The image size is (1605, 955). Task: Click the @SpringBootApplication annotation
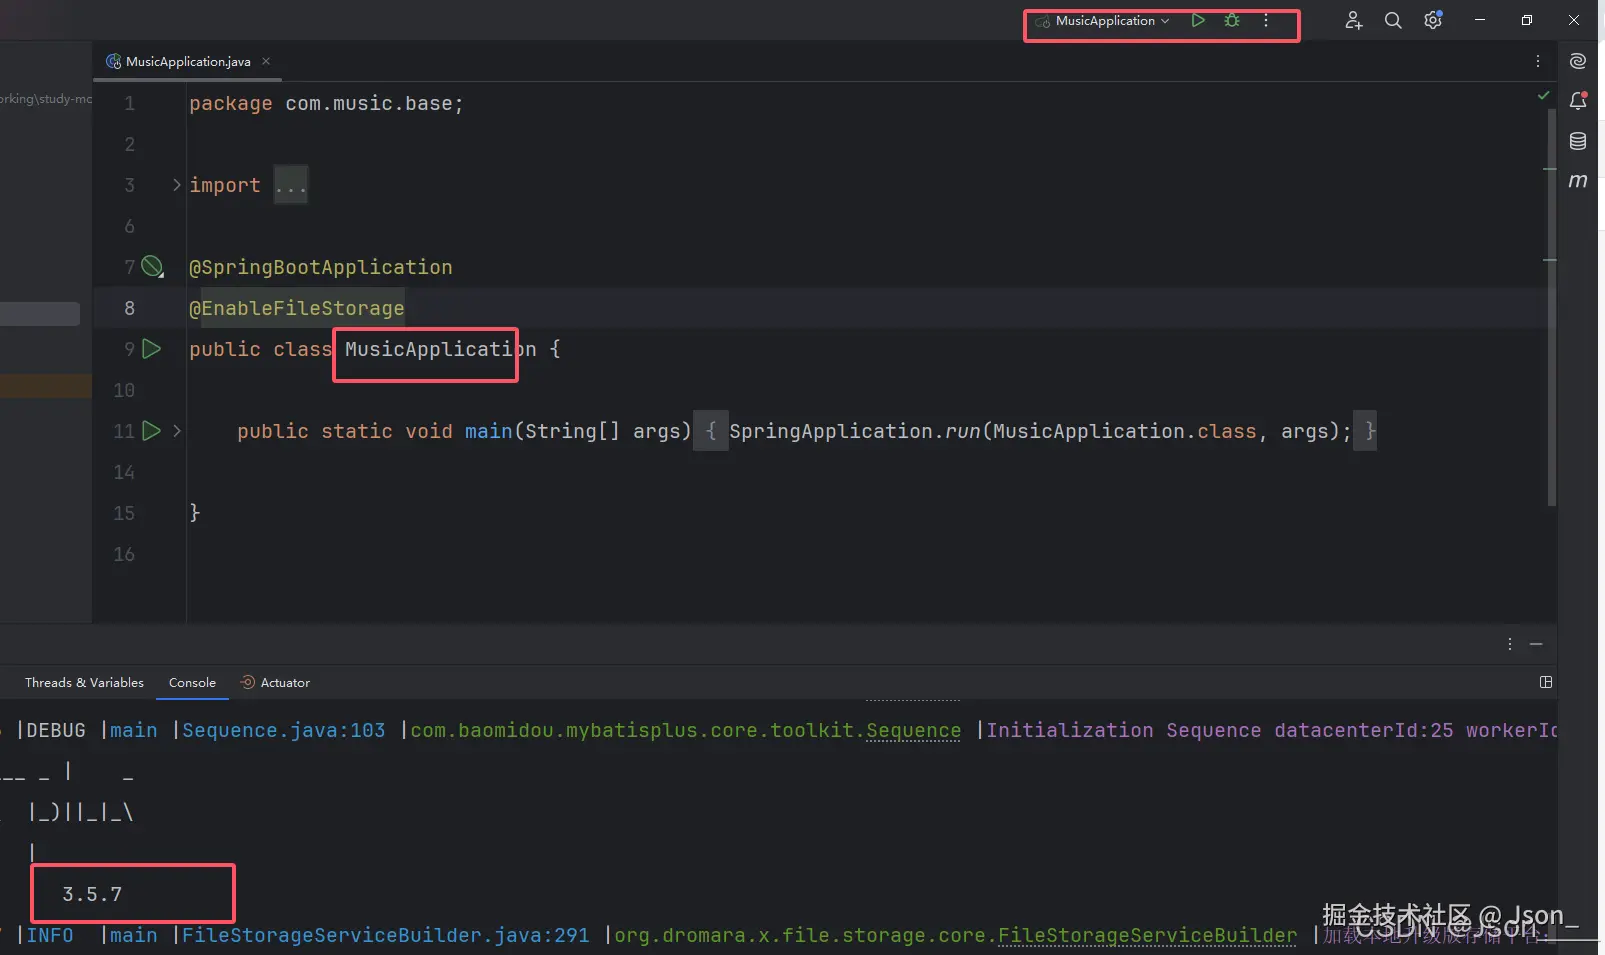coord(321,267)
